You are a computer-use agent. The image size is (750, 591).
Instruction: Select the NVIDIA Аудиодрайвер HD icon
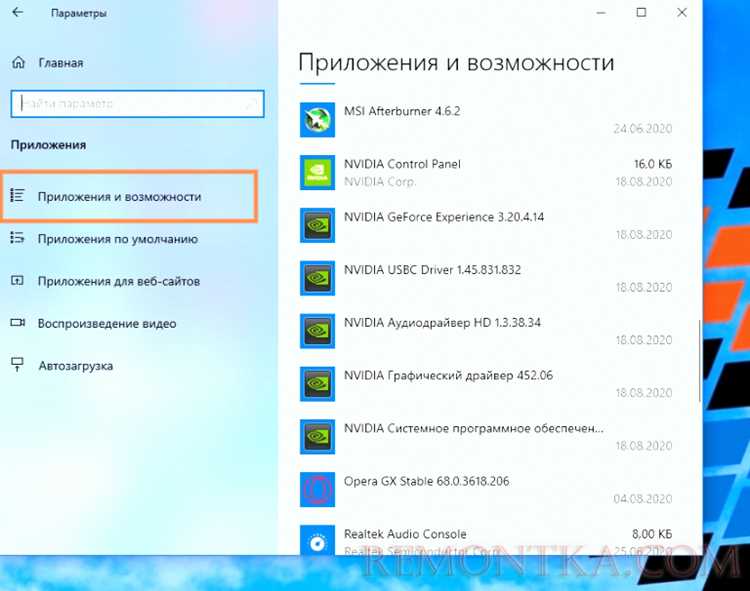(317, 331)
